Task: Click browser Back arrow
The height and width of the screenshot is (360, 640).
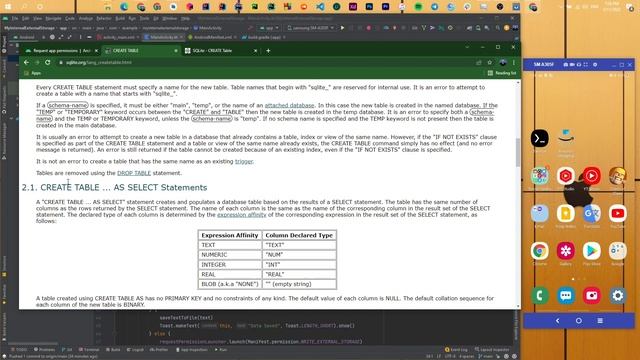Action: pyautogui.click(x=26, y=62)
